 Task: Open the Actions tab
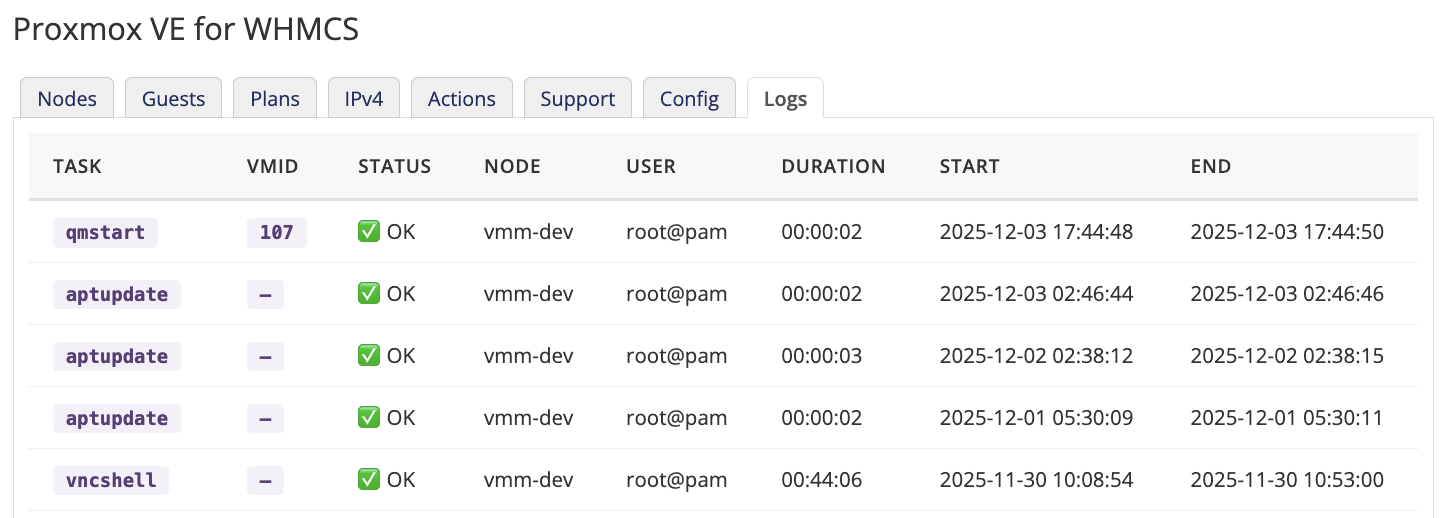(x=461, y=99)
